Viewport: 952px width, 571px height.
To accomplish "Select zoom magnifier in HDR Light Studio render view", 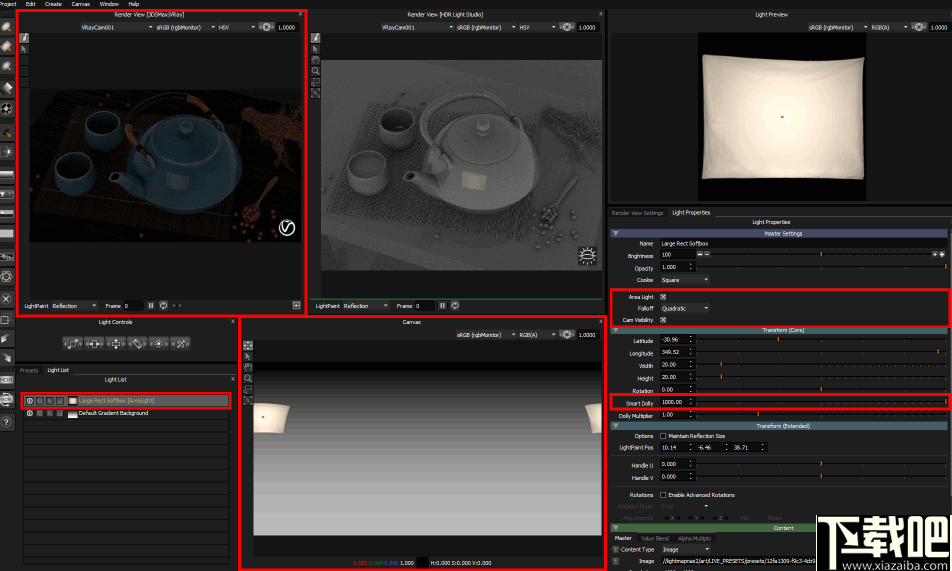I will 316,71.
